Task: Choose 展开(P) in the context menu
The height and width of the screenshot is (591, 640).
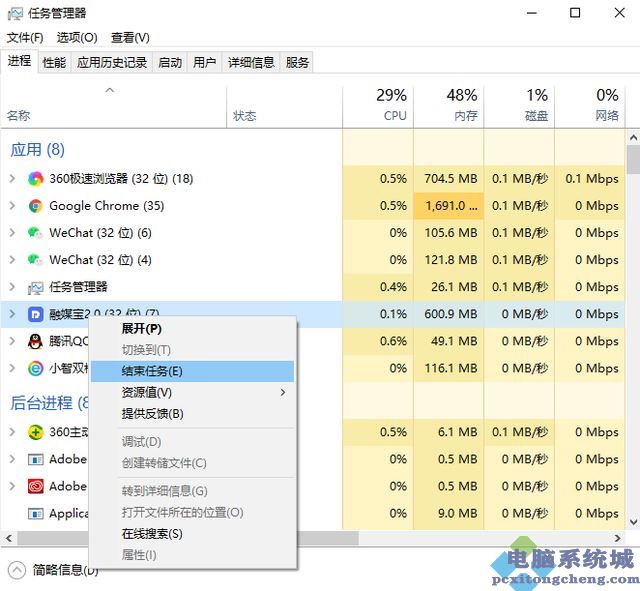Action: click(x=192, y=329)
